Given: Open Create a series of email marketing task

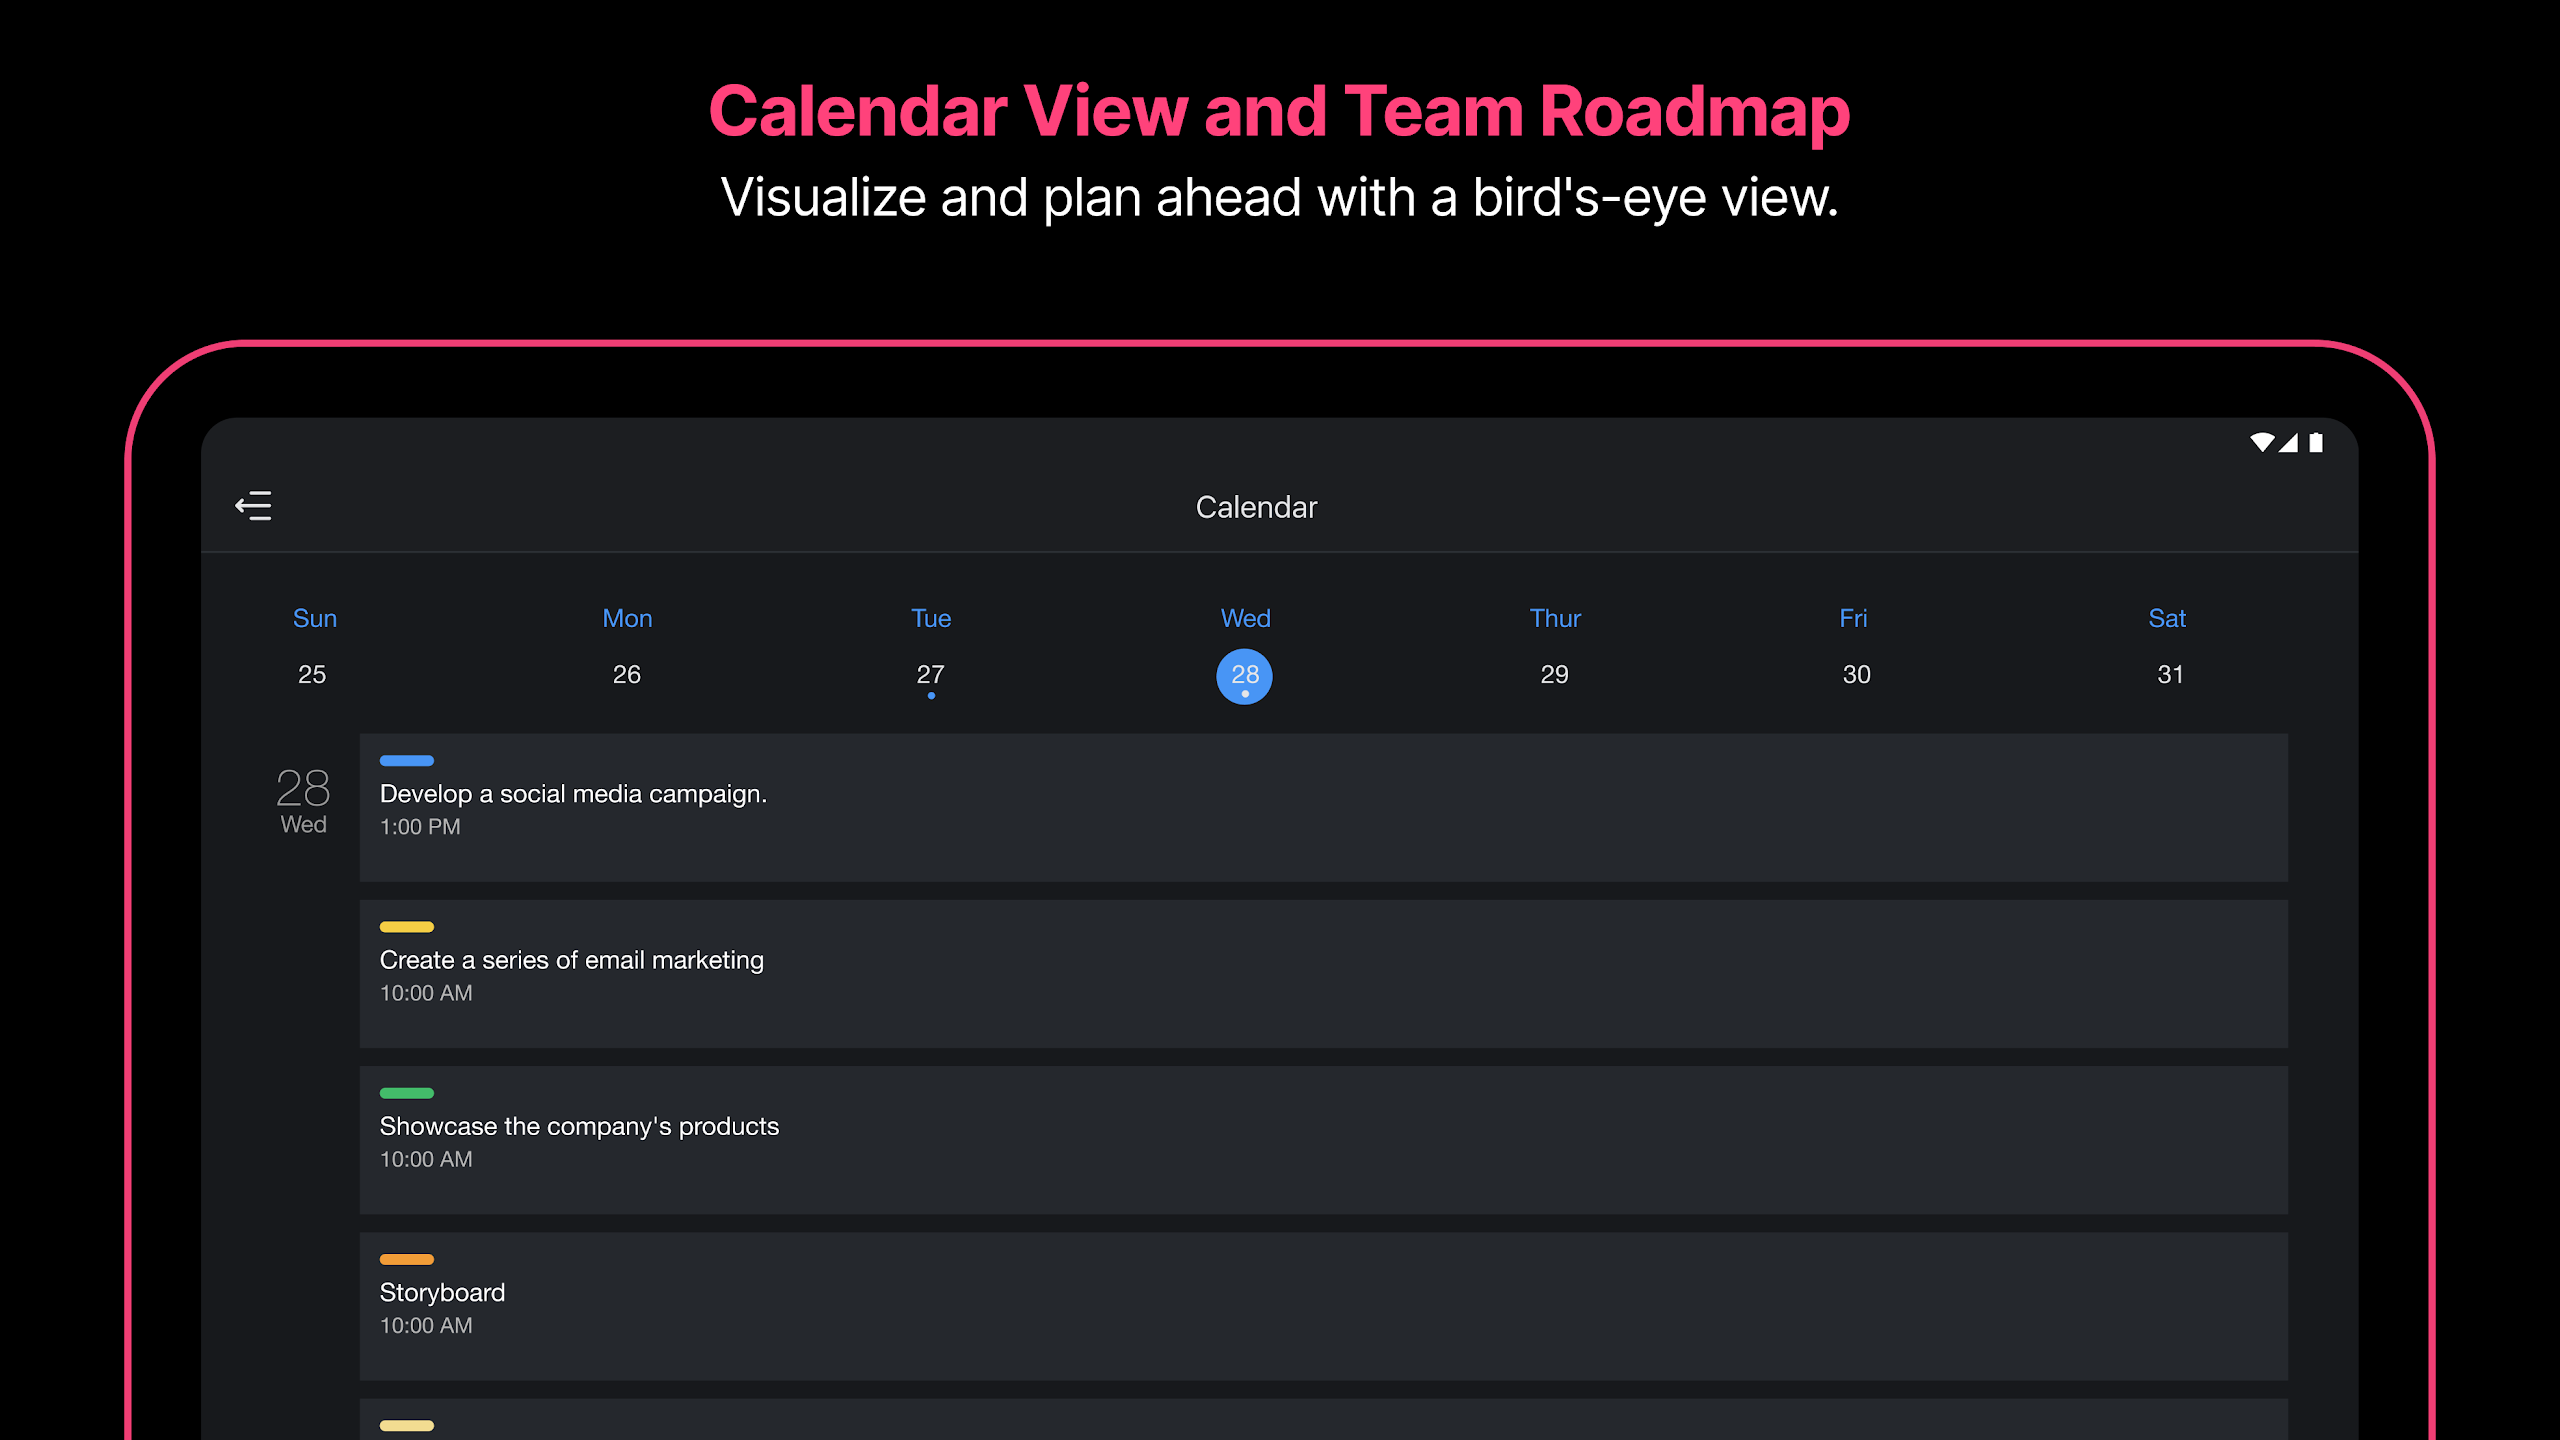Looking at the screenshot, I should 1324,974.
